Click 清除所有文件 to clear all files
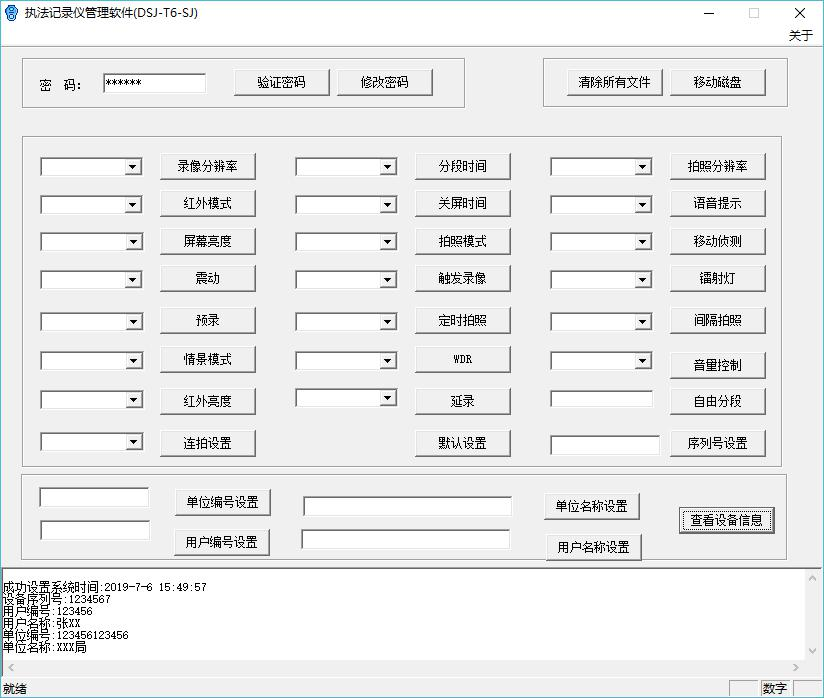Viewport: 824px width, 698px height. click(614, 82)
